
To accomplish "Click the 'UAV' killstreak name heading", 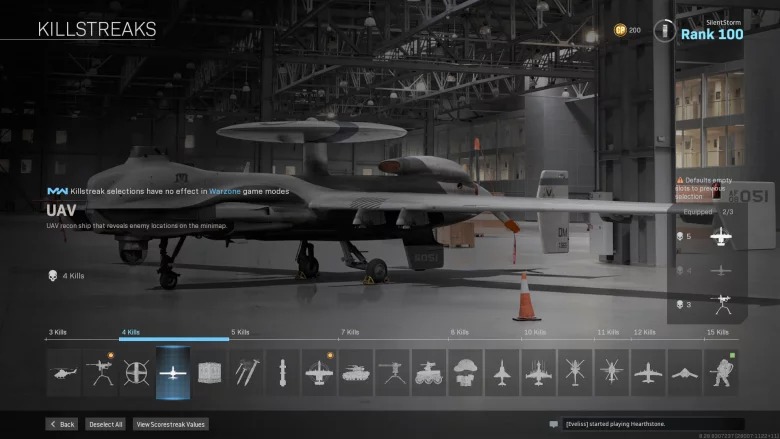I will point(61,211).
